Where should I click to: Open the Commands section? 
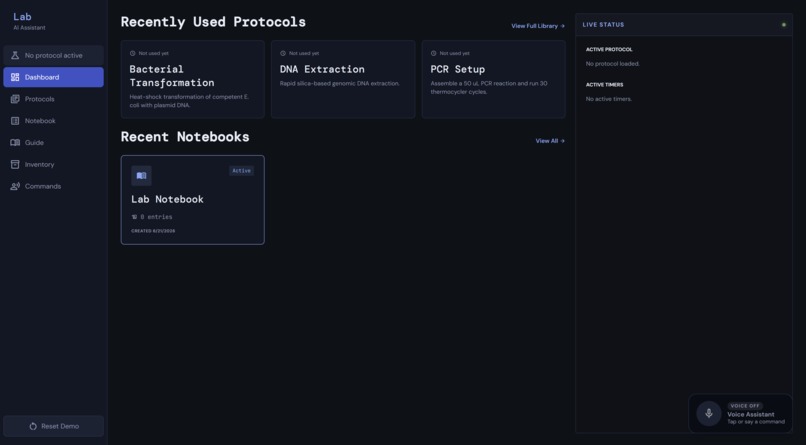[53, 186]
